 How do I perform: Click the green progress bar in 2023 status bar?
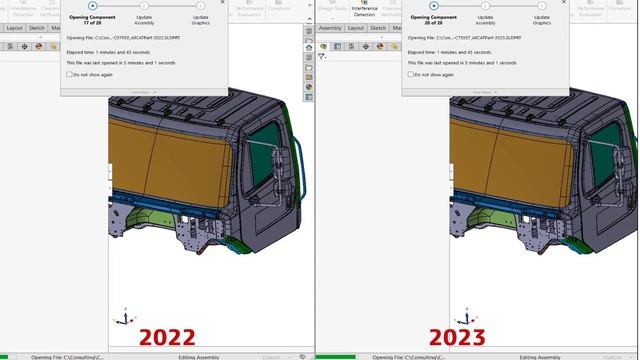click(336, 357)
